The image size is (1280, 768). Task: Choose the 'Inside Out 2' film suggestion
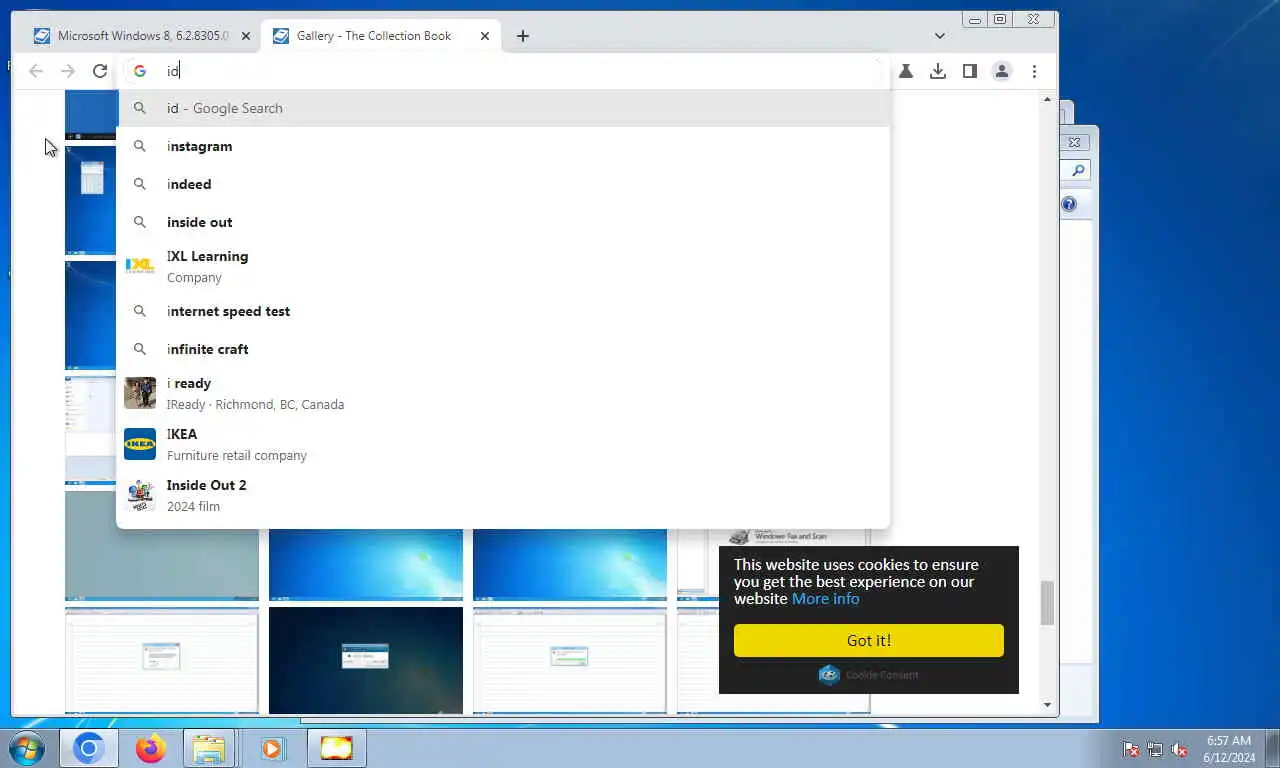click(504, 495)
